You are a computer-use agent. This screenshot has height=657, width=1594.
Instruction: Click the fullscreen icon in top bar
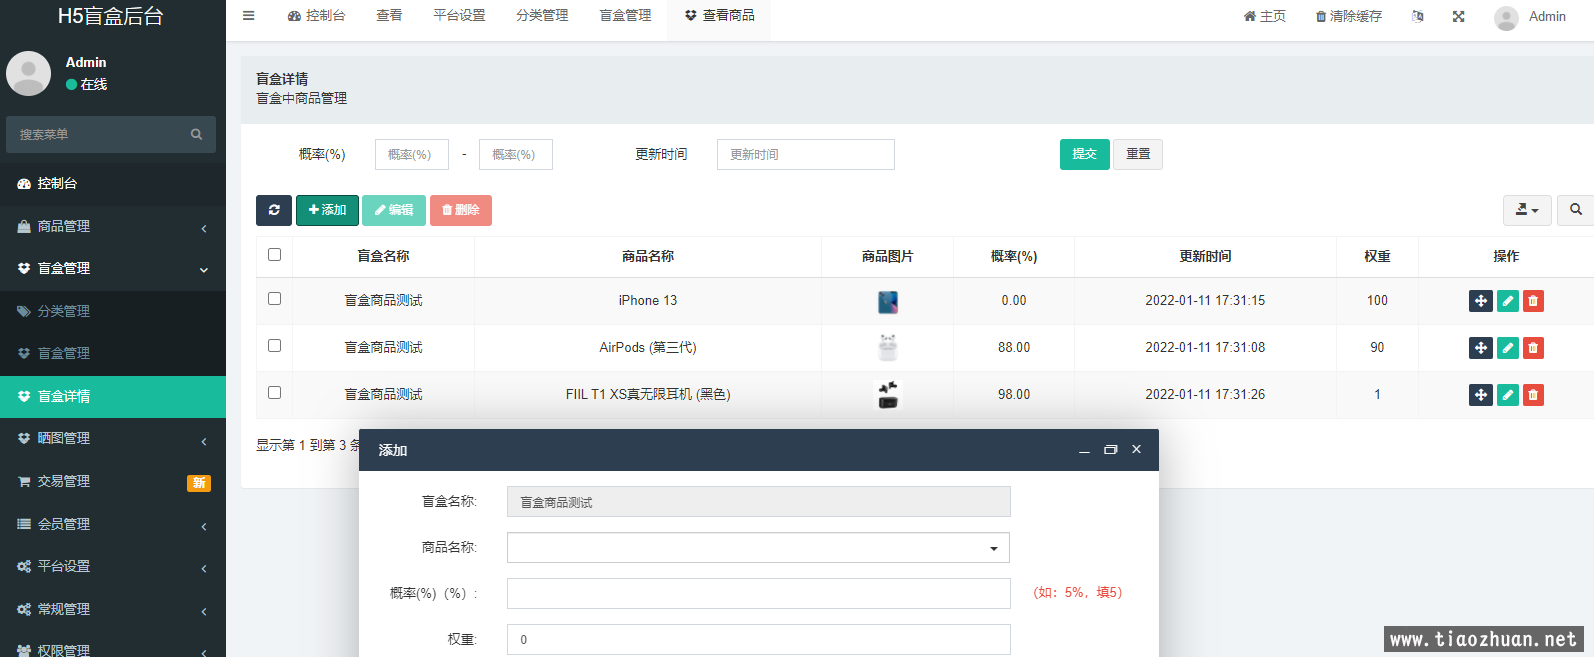point(1458,17)
